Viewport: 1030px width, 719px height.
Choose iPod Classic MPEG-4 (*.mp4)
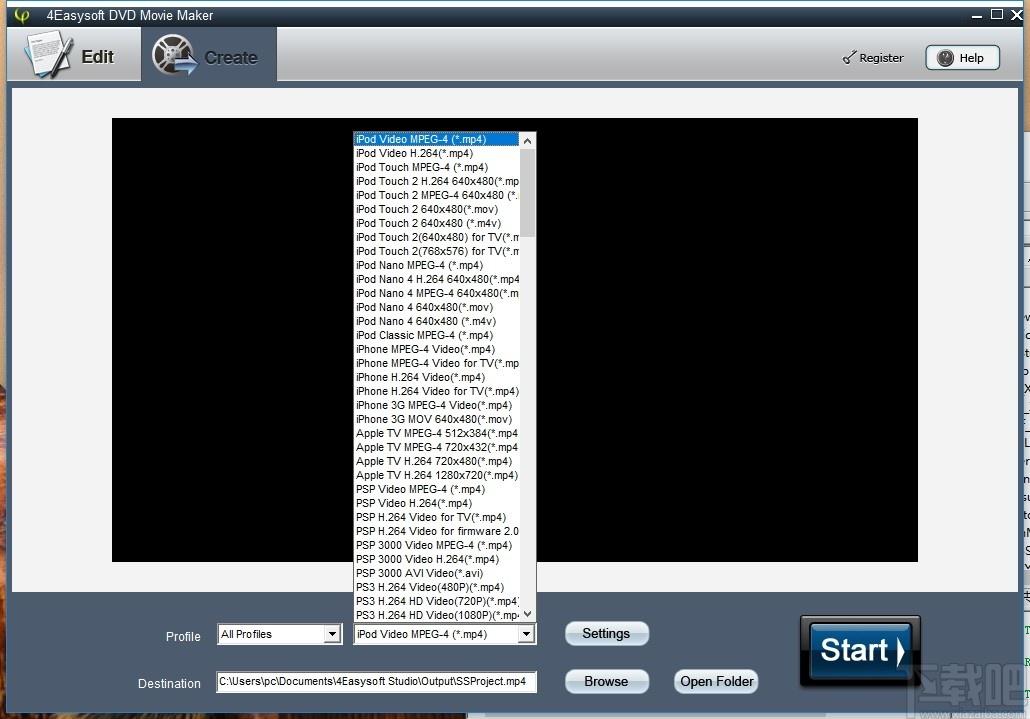point(437,336)
